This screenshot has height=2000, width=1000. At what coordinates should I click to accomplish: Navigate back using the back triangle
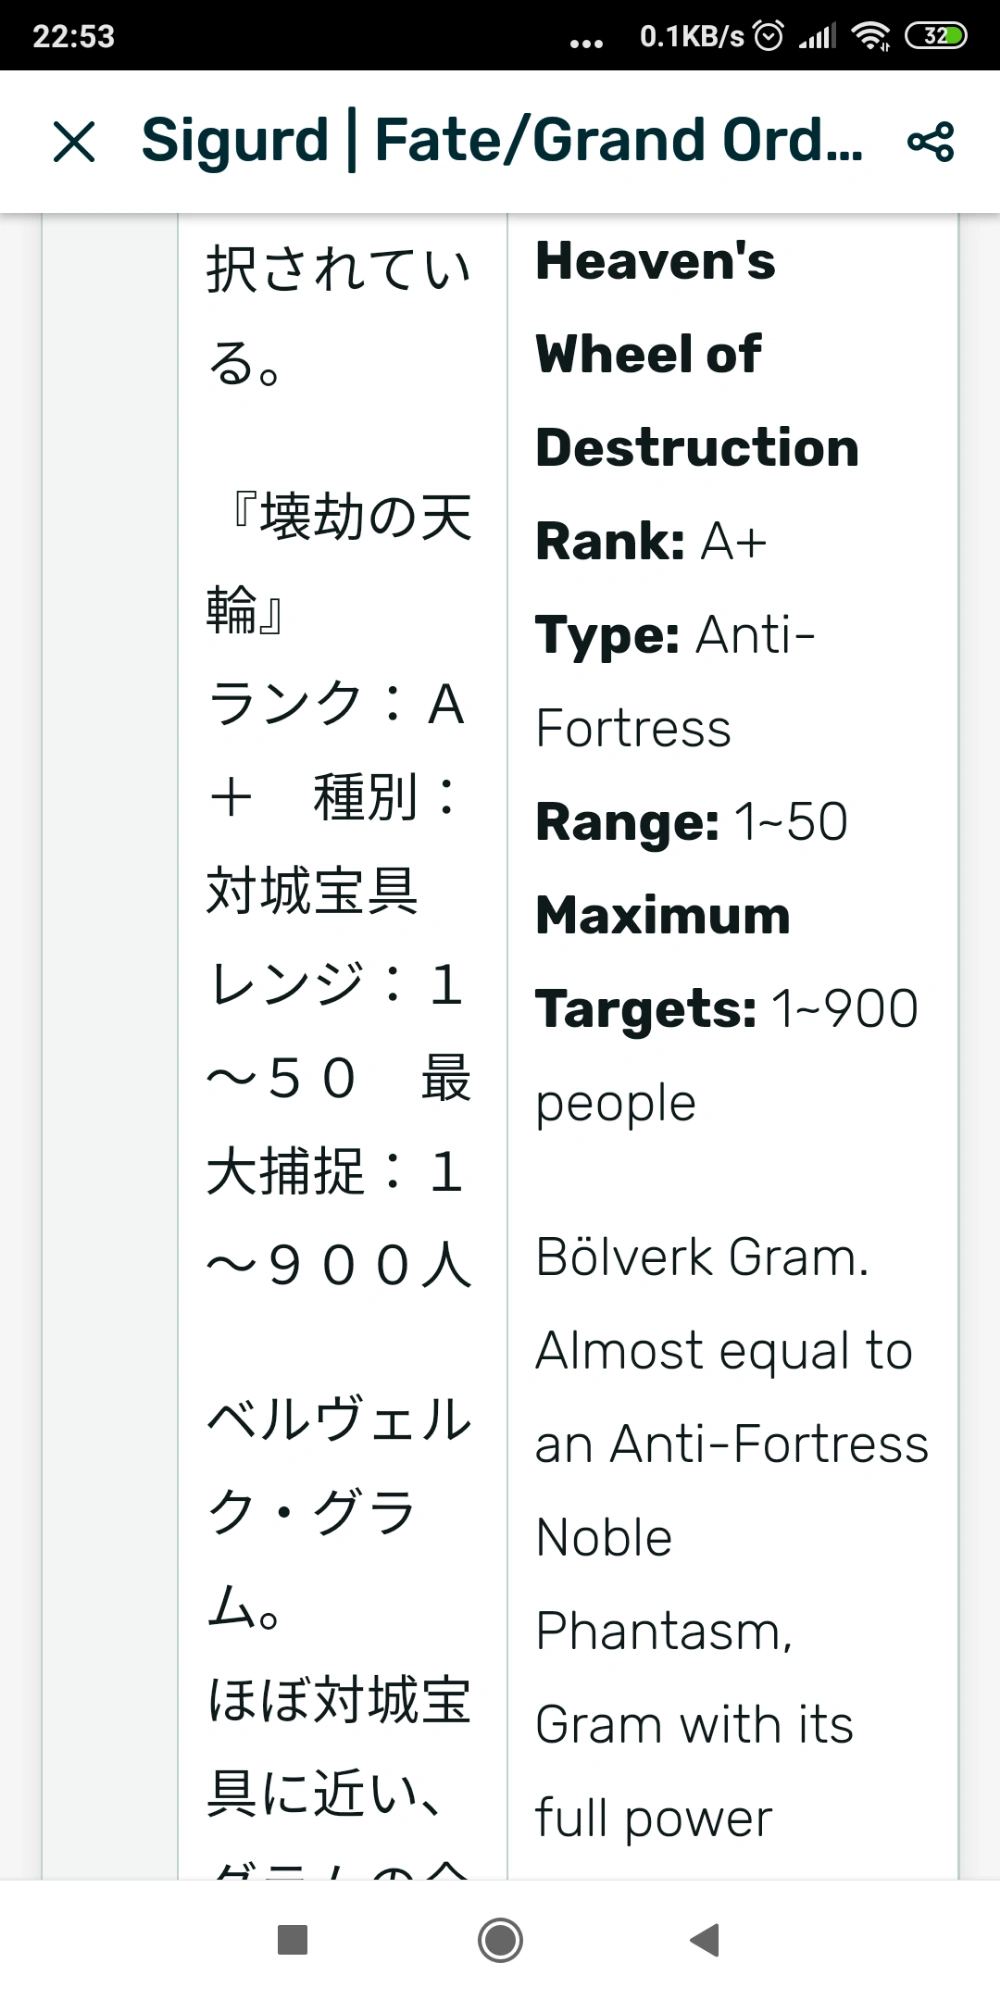pyautogui.click(x=706, y=1938)
